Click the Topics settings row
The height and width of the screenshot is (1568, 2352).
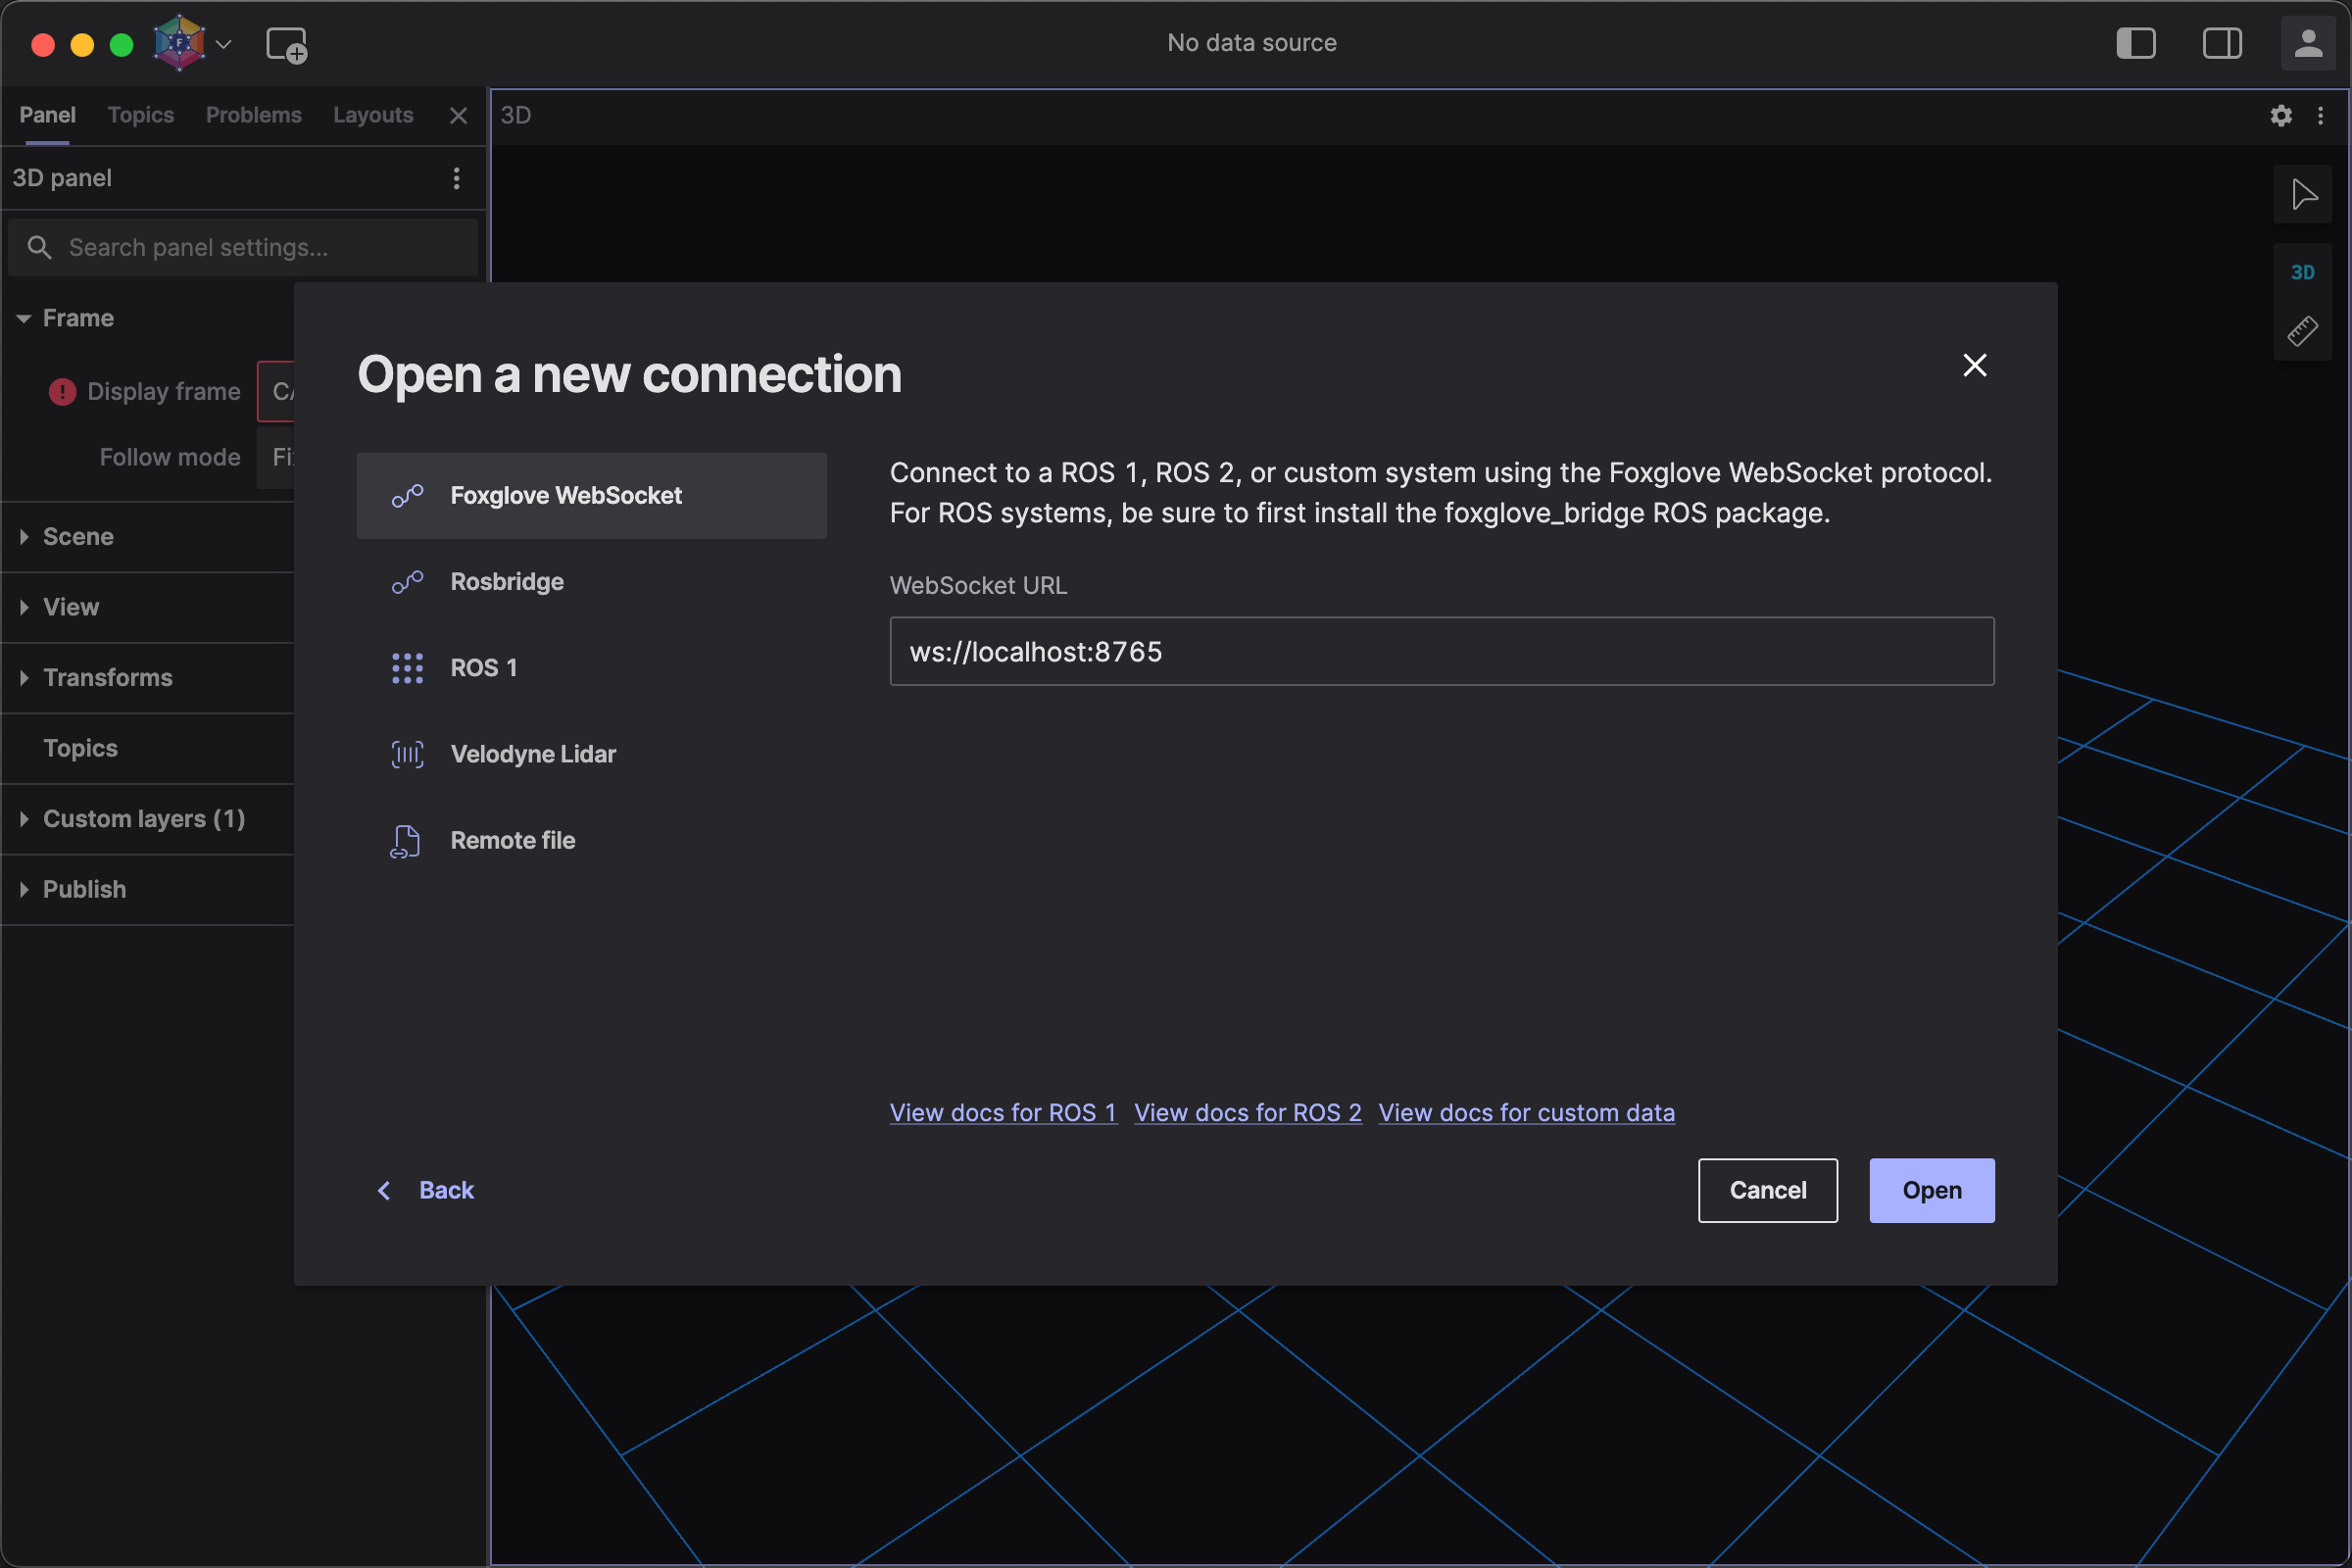point(148,748)
